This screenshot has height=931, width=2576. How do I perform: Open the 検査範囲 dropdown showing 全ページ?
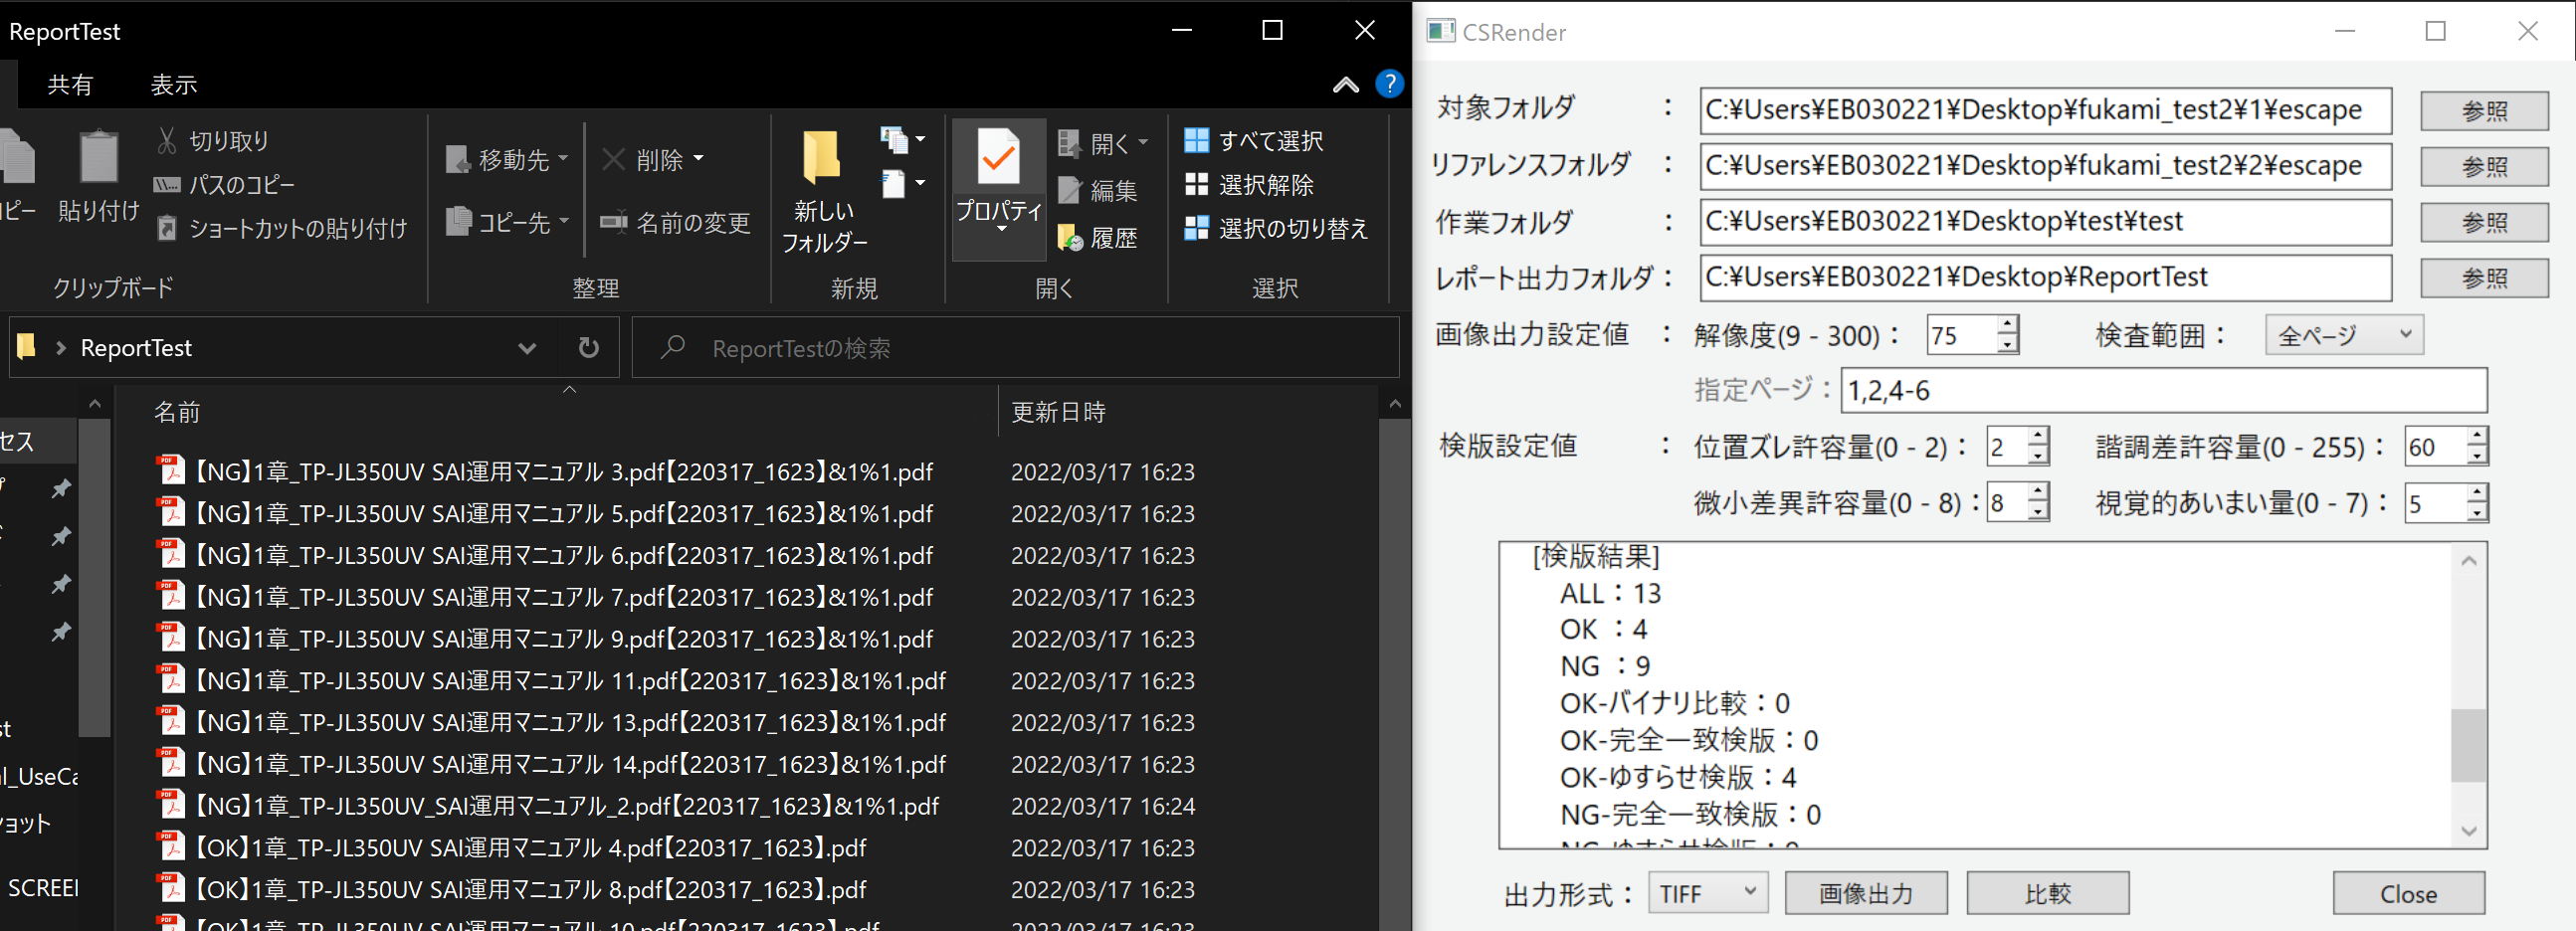pyautogui.click(x=2343, y=334)
